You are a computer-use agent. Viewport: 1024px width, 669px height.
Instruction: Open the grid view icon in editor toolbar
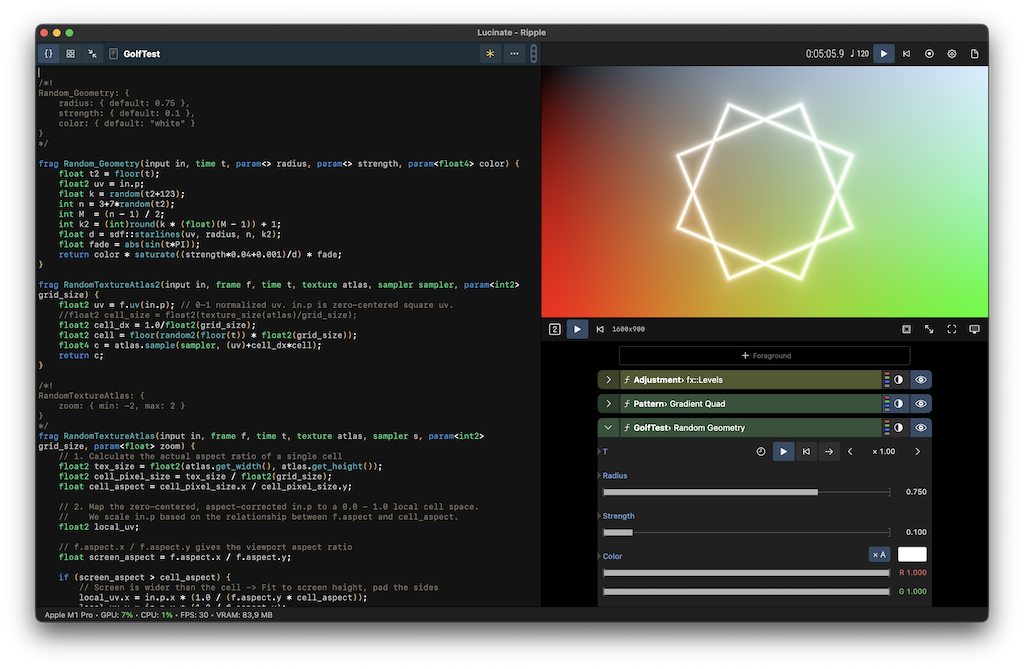click(71, 54)
